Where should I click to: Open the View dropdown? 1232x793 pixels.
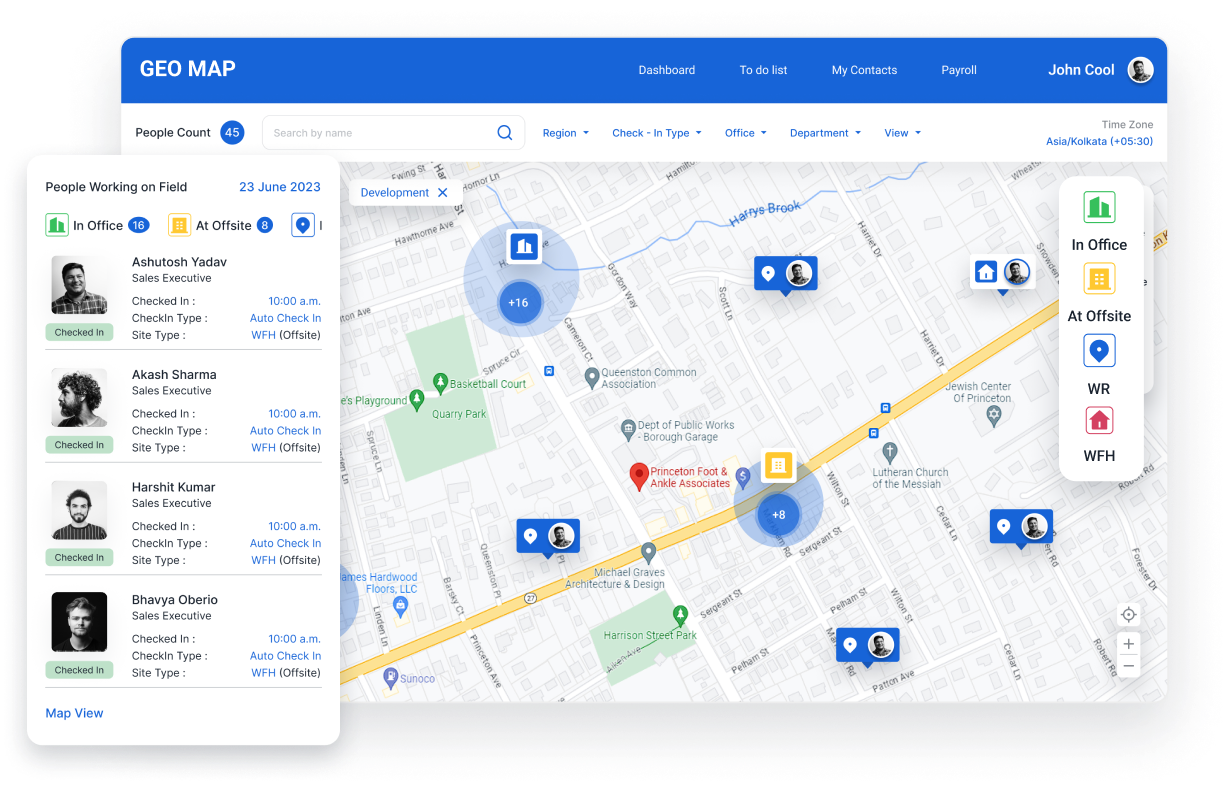coord(903,133)
